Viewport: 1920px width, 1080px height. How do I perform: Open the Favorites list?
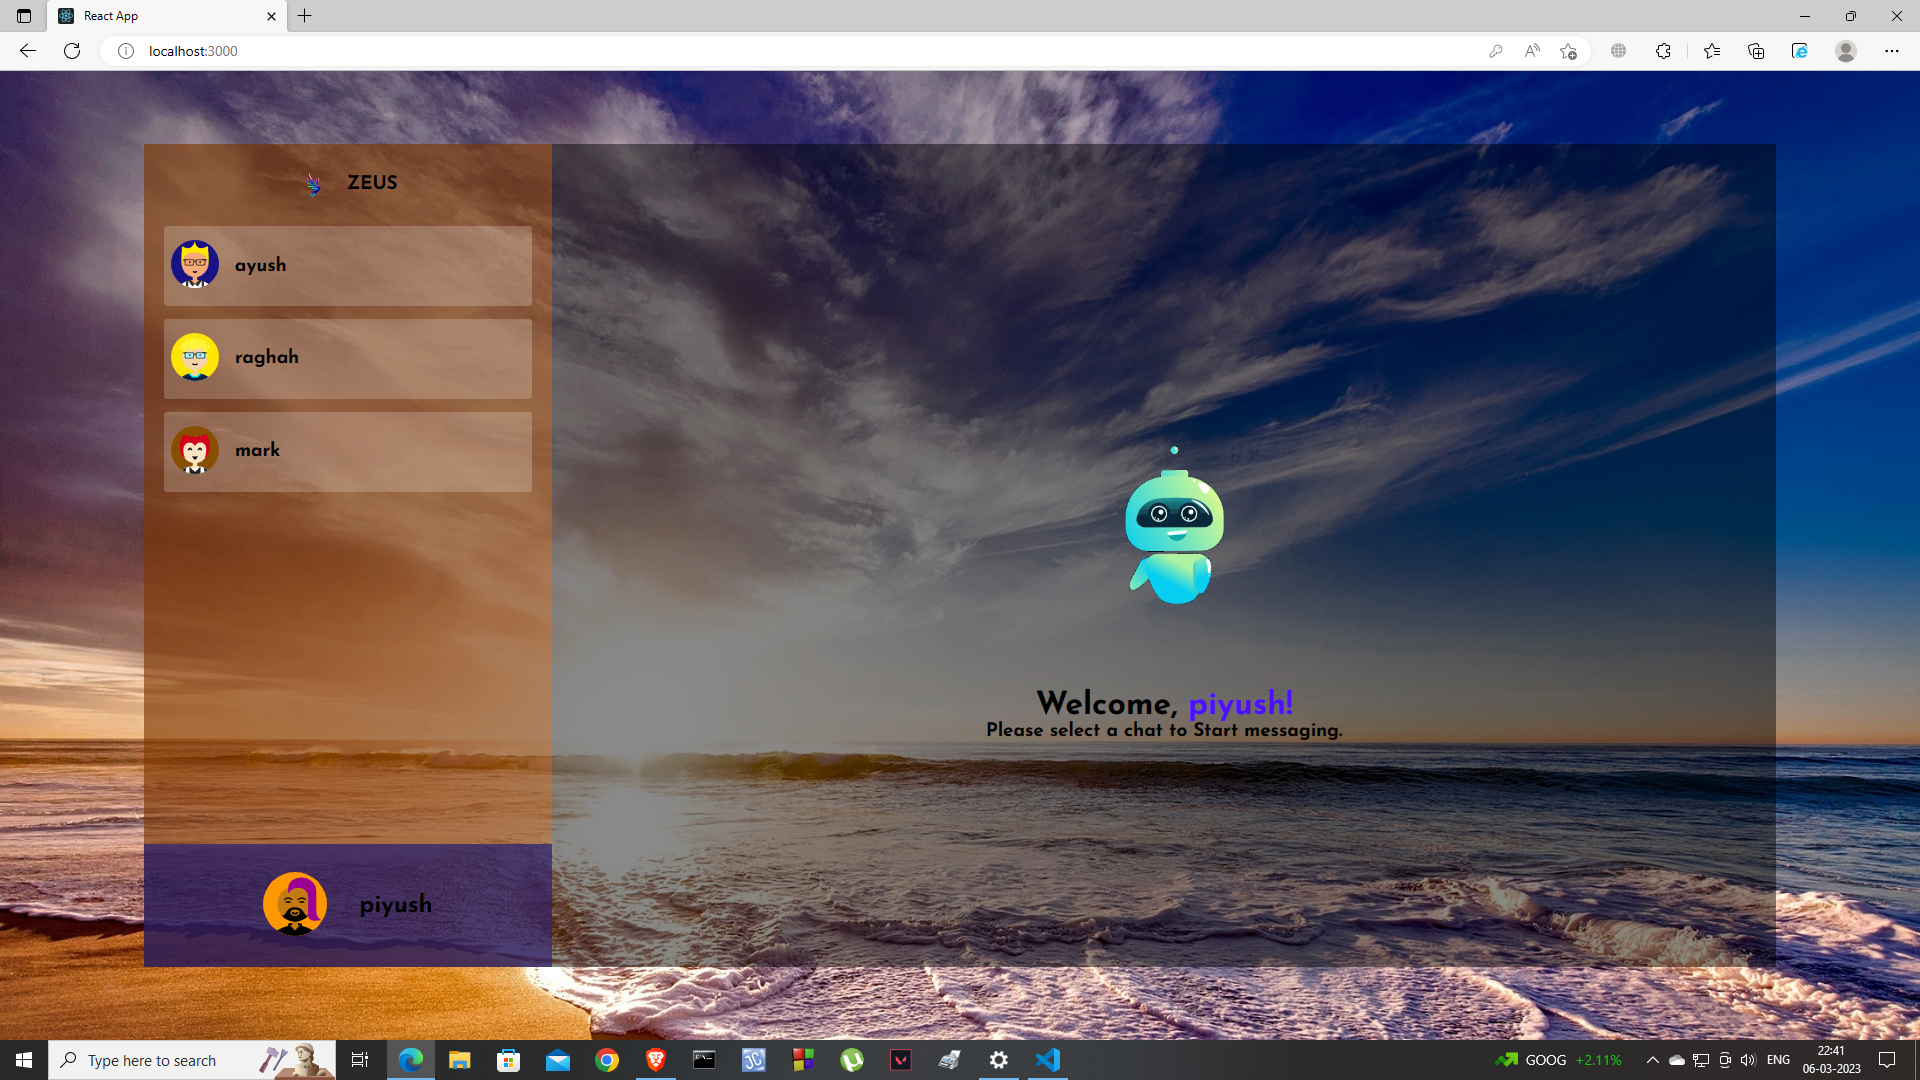coord(1711,51)
